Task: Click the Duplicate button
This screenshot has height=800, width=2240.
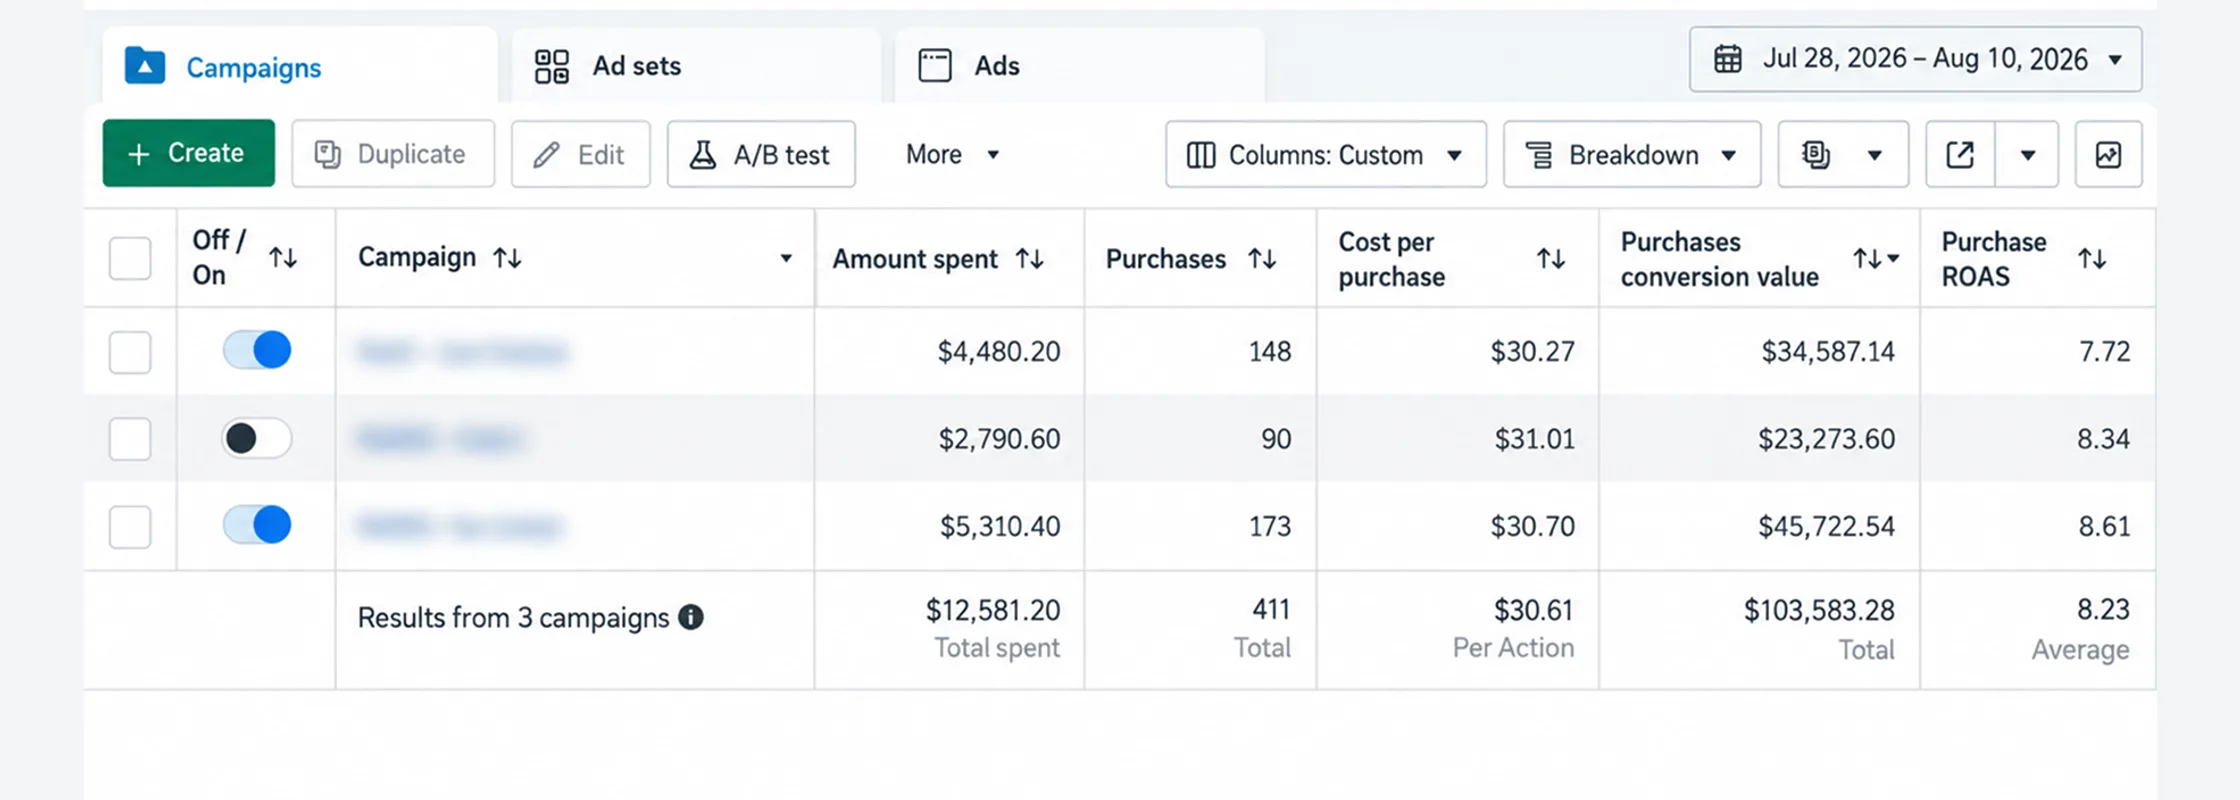Action: [x=393, y=154]
